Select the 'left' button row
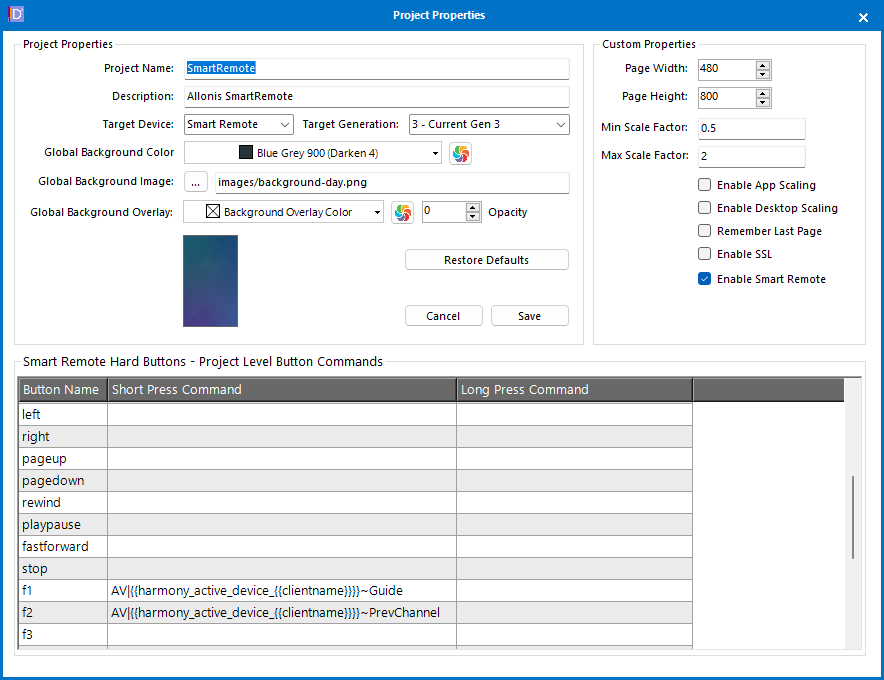The image size is (884, 680). [x=356, y=414]
